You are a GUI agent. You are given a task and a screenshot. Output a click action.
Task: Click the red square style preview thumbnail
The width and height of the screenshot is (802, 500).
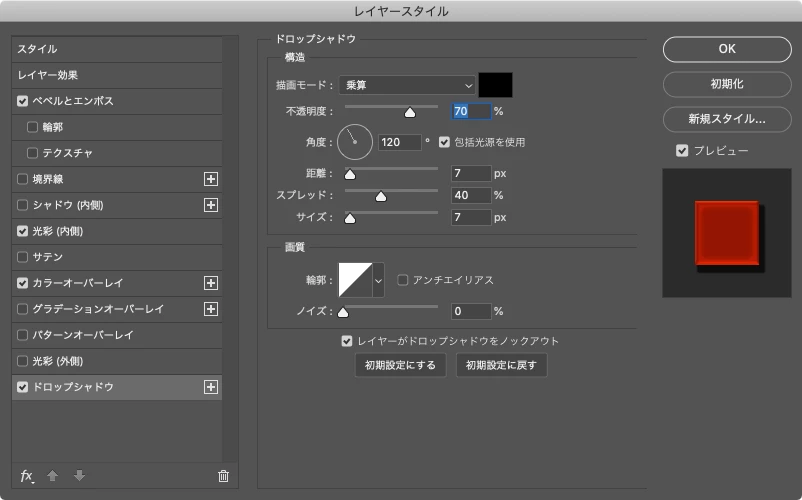(x=727, y=233)
